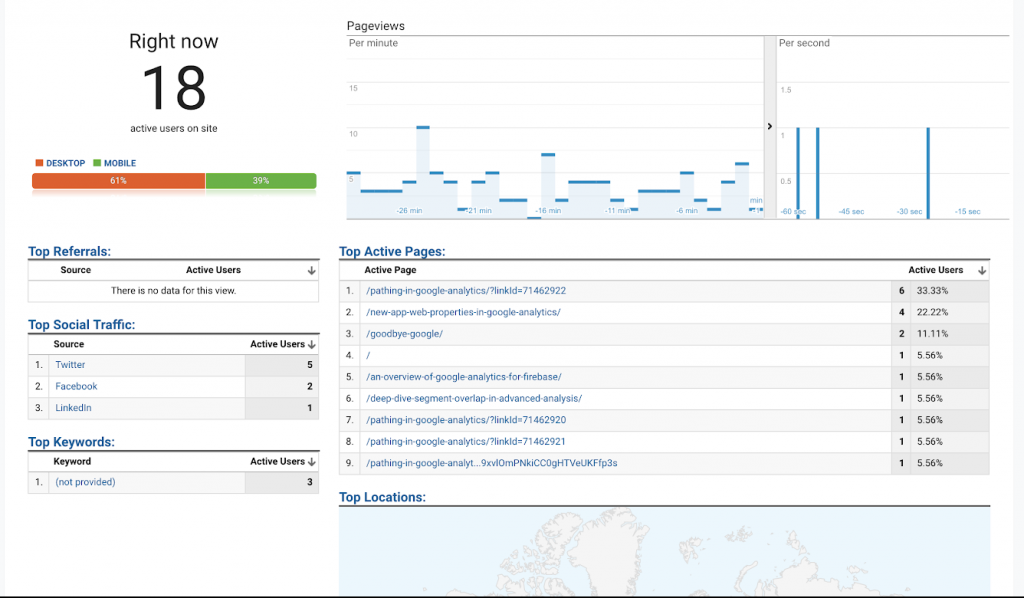
Task: Open pathing page with linkId=71462920
Action: [x=466, y=420]
